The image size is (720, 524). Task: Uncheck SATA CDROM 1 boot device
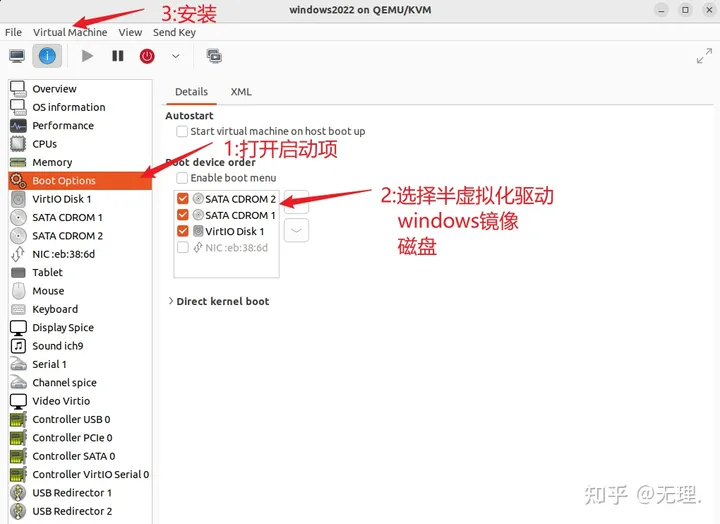[183, 214]
